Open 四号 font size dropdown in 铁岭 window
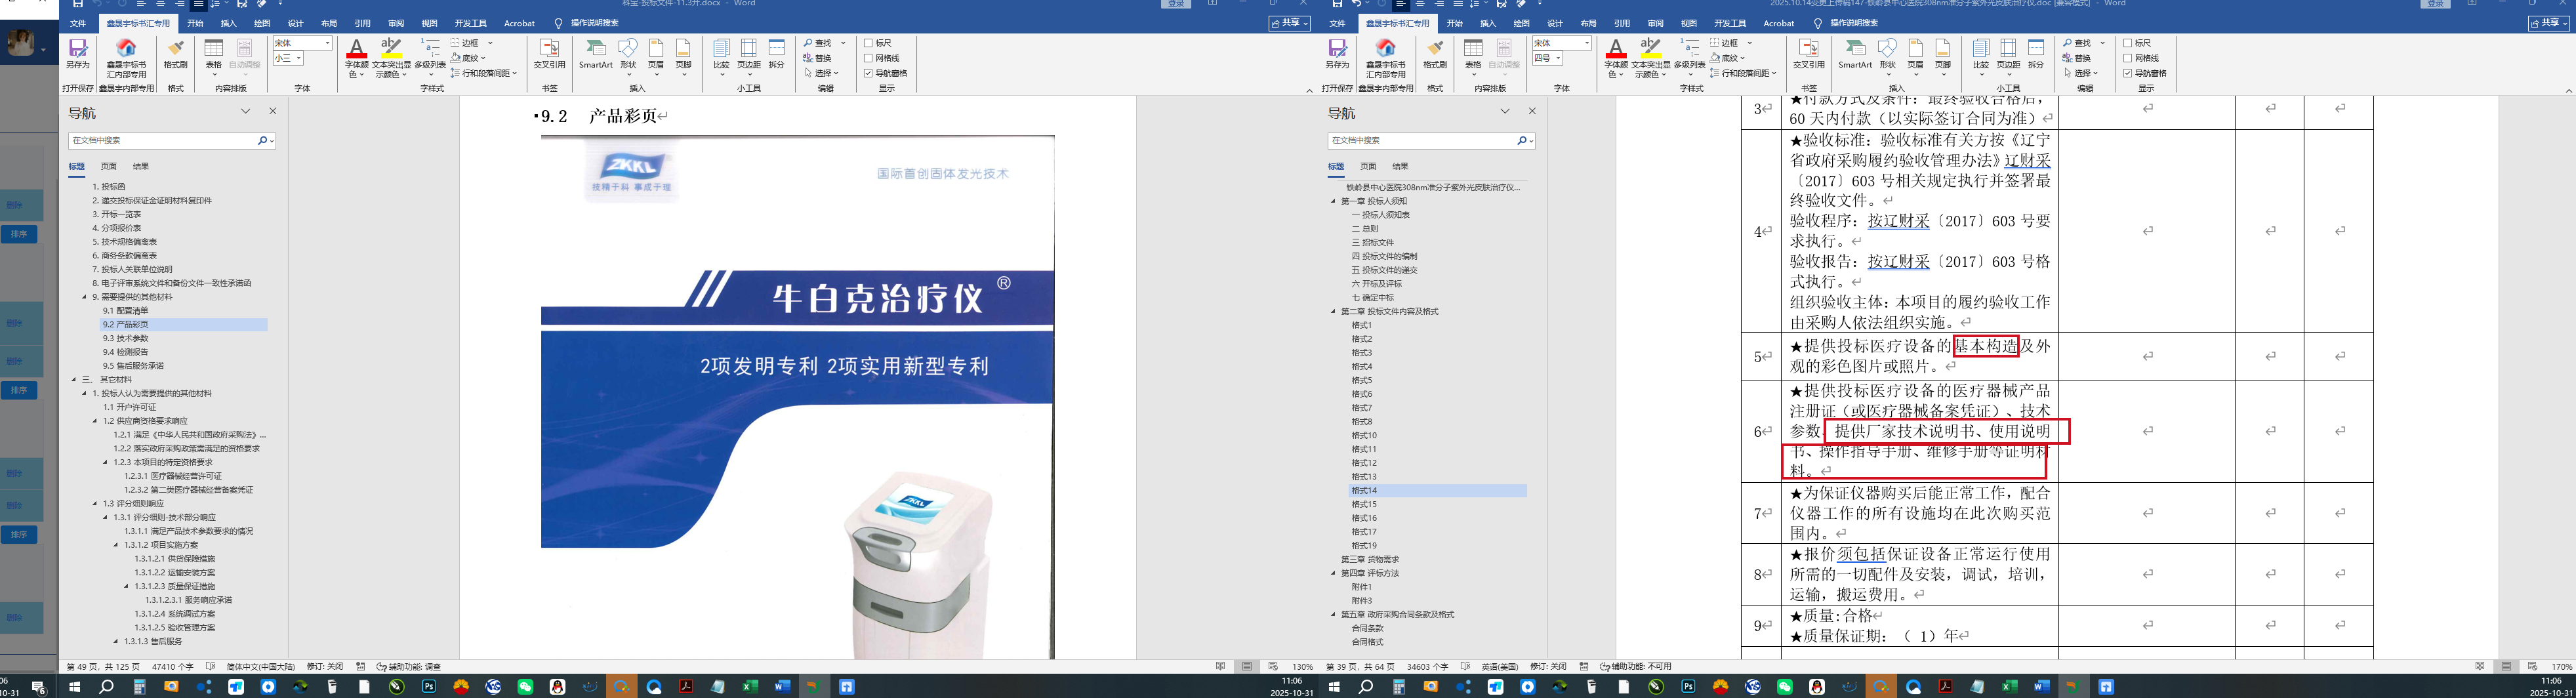2576x698 pixels. pyautogui.click(x=1558, y=58)
